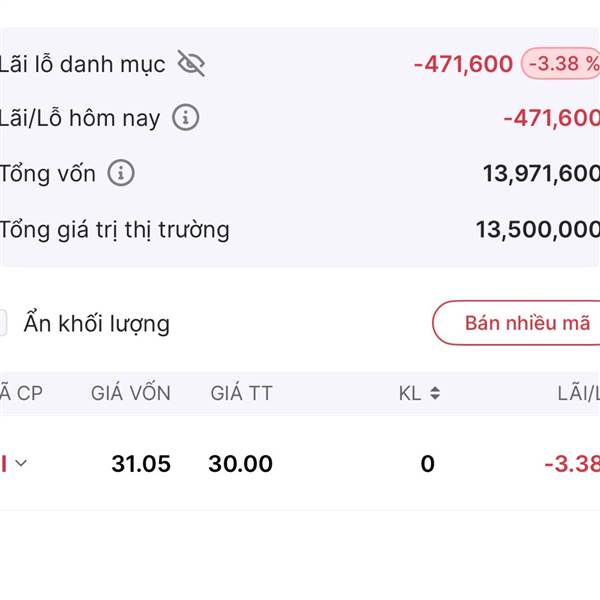Image resolution: width=600 pixels, height=600 pixels.
Task: Check the Ẩn khối lượng checkbox
Action: (x=3, y=323)
